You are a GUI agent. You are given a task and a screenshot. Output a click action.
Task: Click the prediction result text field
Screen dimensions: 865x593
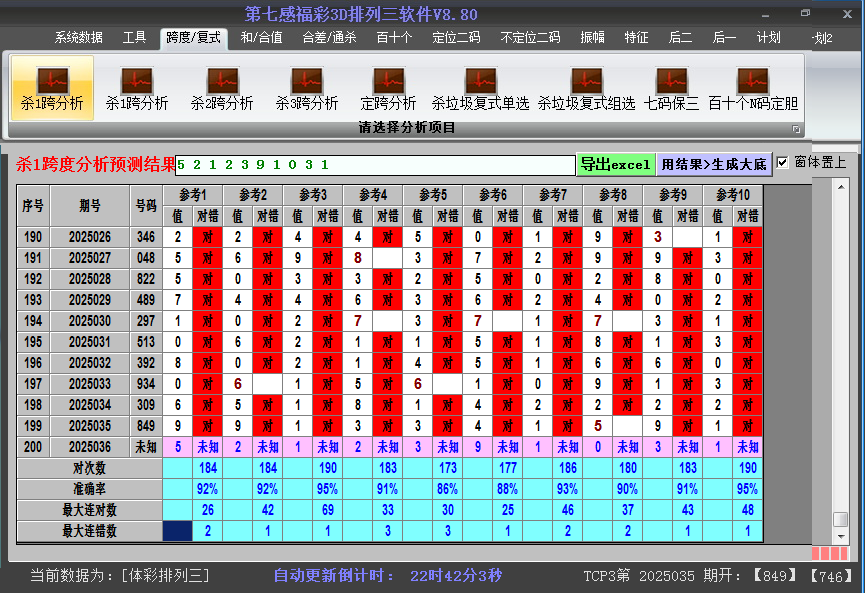pyautogui.click(x=375, y=165)
